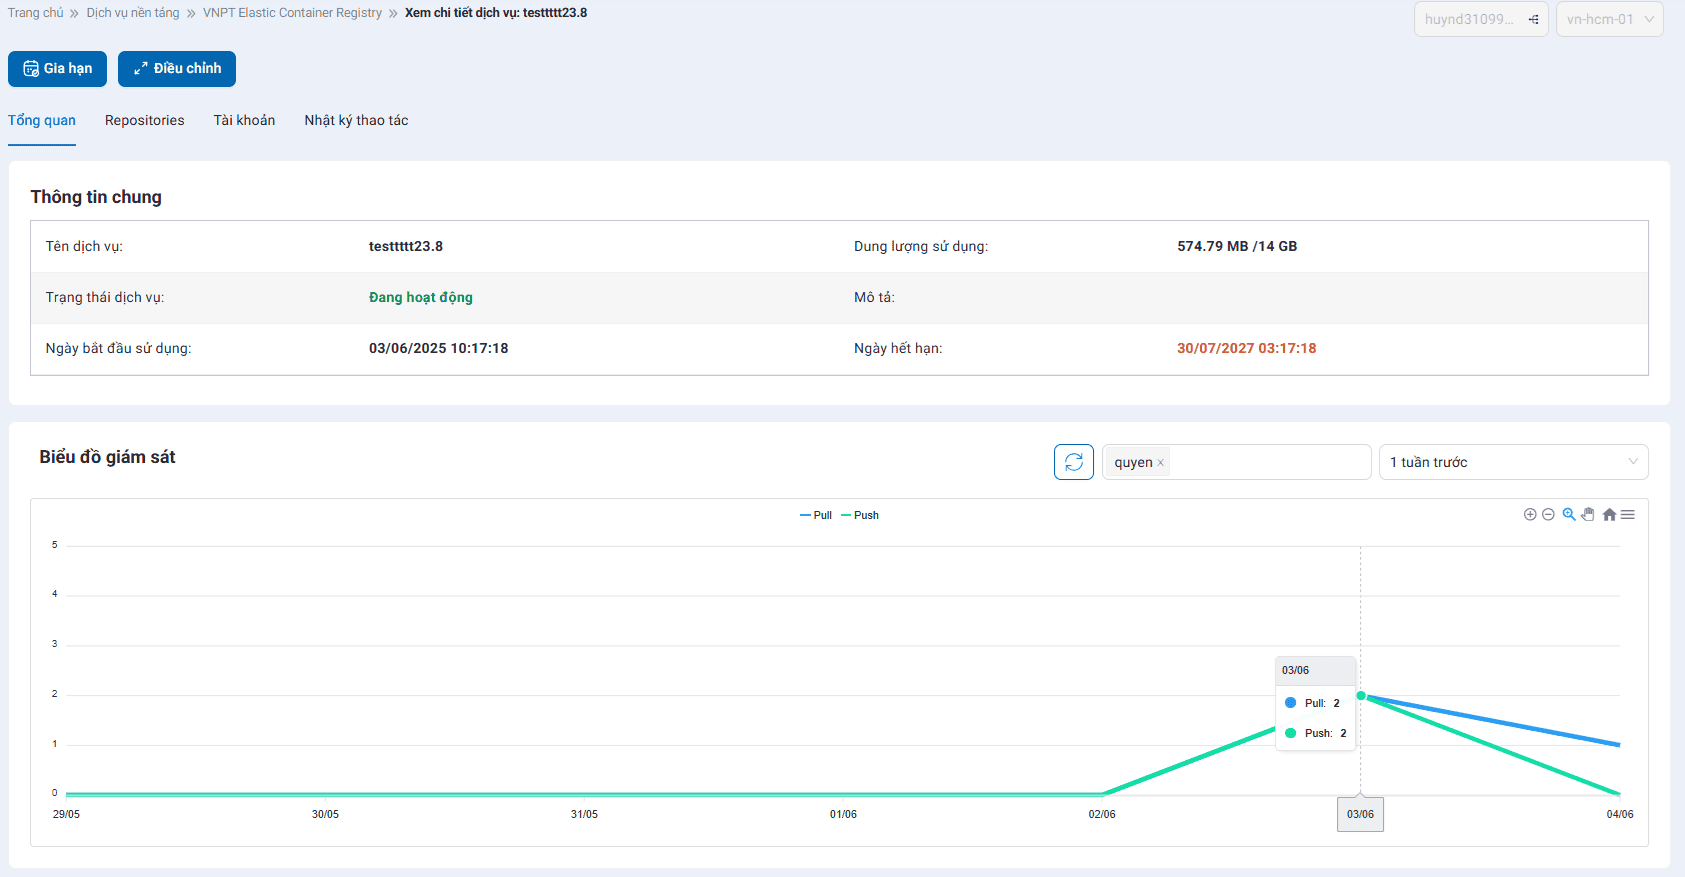This screenshot has width=1685, height=877.
Task: Zoom in on the chart
Action: 1529,515
